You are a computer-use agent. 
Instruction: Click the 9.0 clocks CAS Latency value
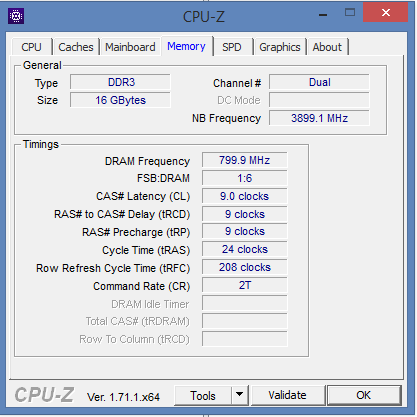(245, 196)
